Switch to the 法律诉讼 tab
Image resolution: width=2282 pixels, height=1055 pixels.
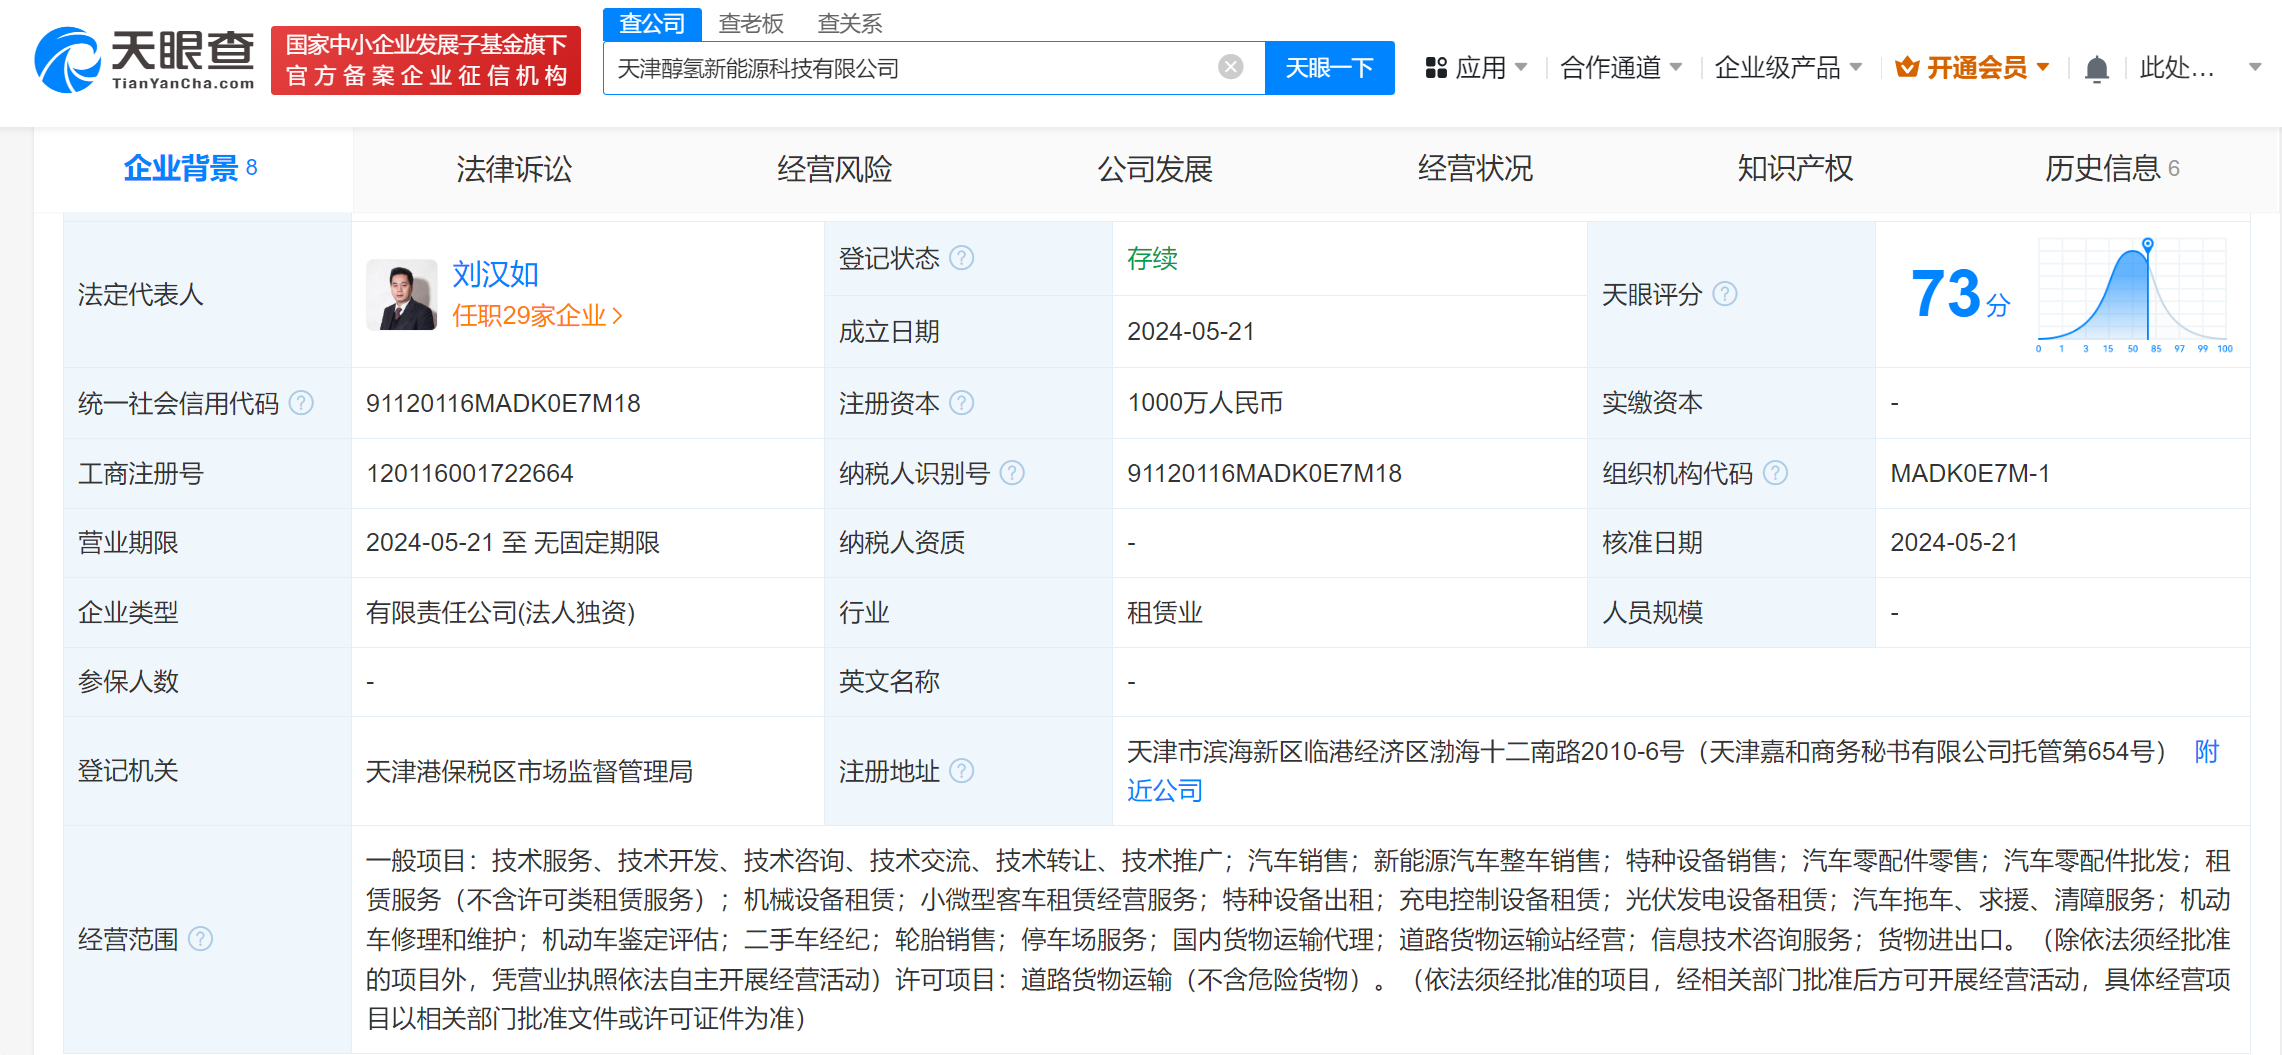pyautogui.click(x=514, y=169)
